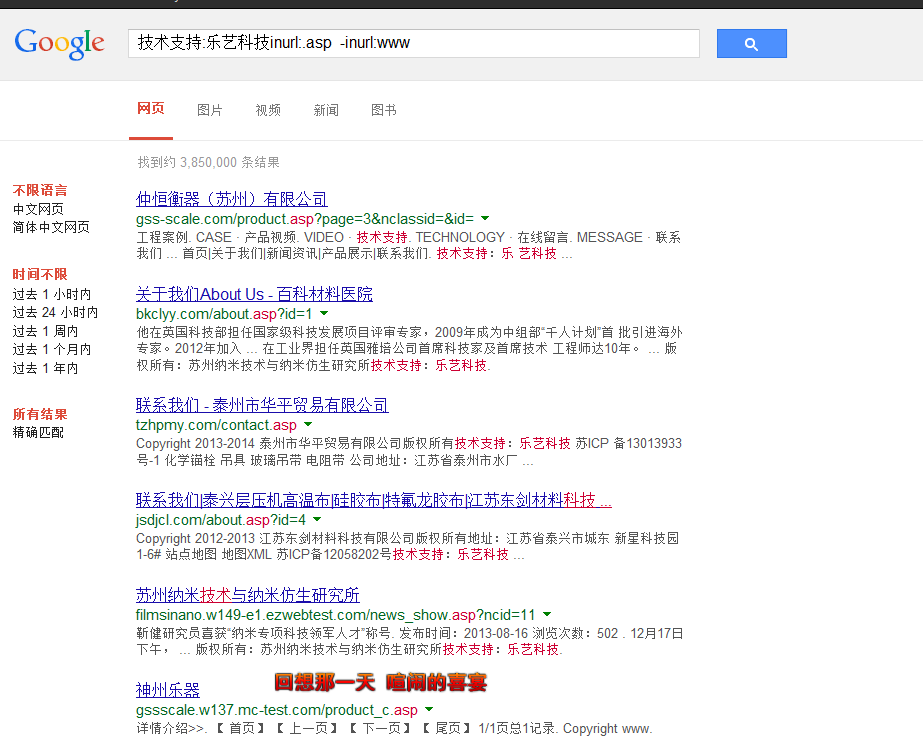Viewport: 923px width, 738px height.
Task: Open result 苏州纳米技术与纳米仿生研究所
Action: (247, 595)
